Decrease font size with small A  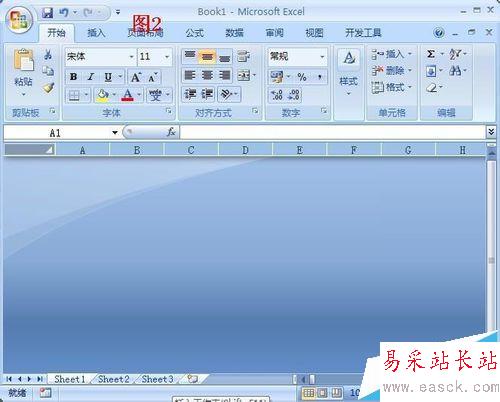(153, 77)
